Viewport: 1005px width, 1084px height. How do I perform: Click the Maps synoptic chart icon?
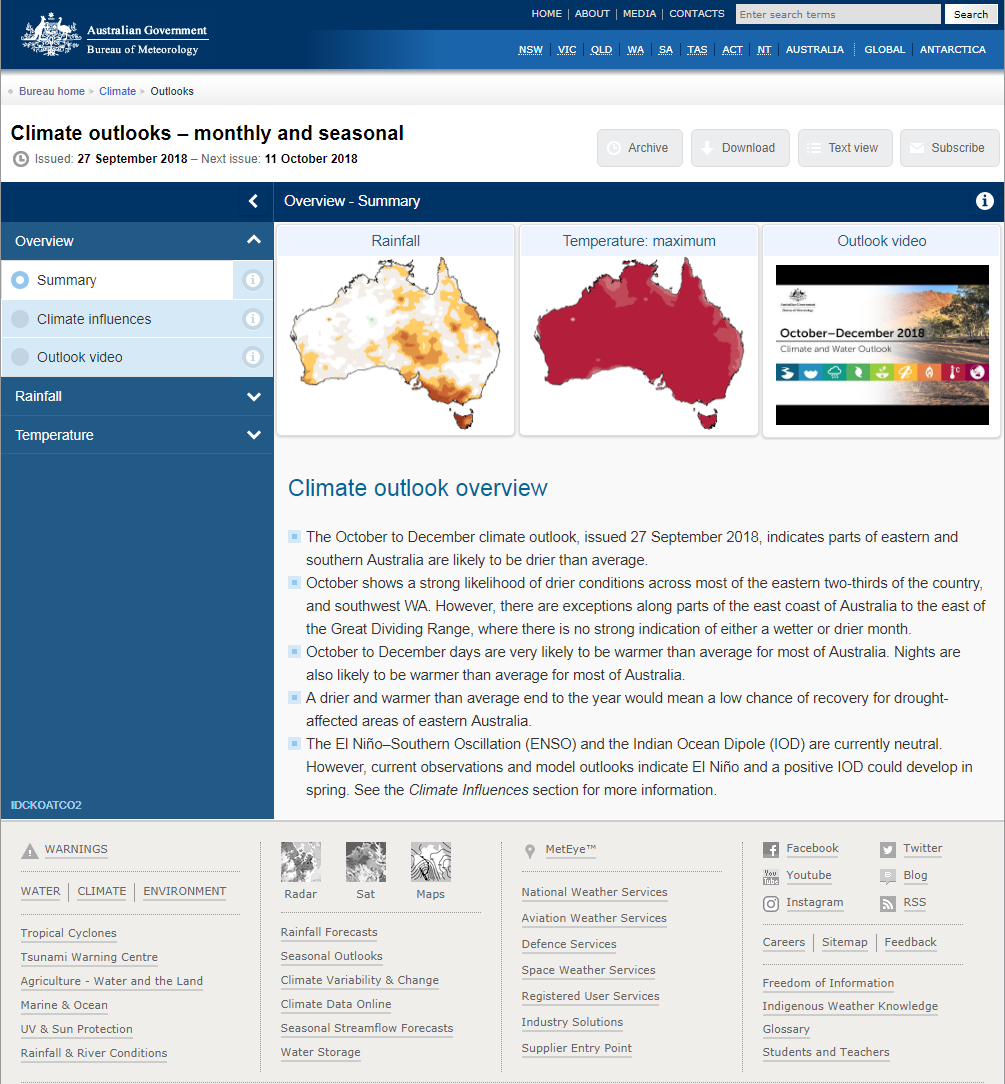pos(430,862)
